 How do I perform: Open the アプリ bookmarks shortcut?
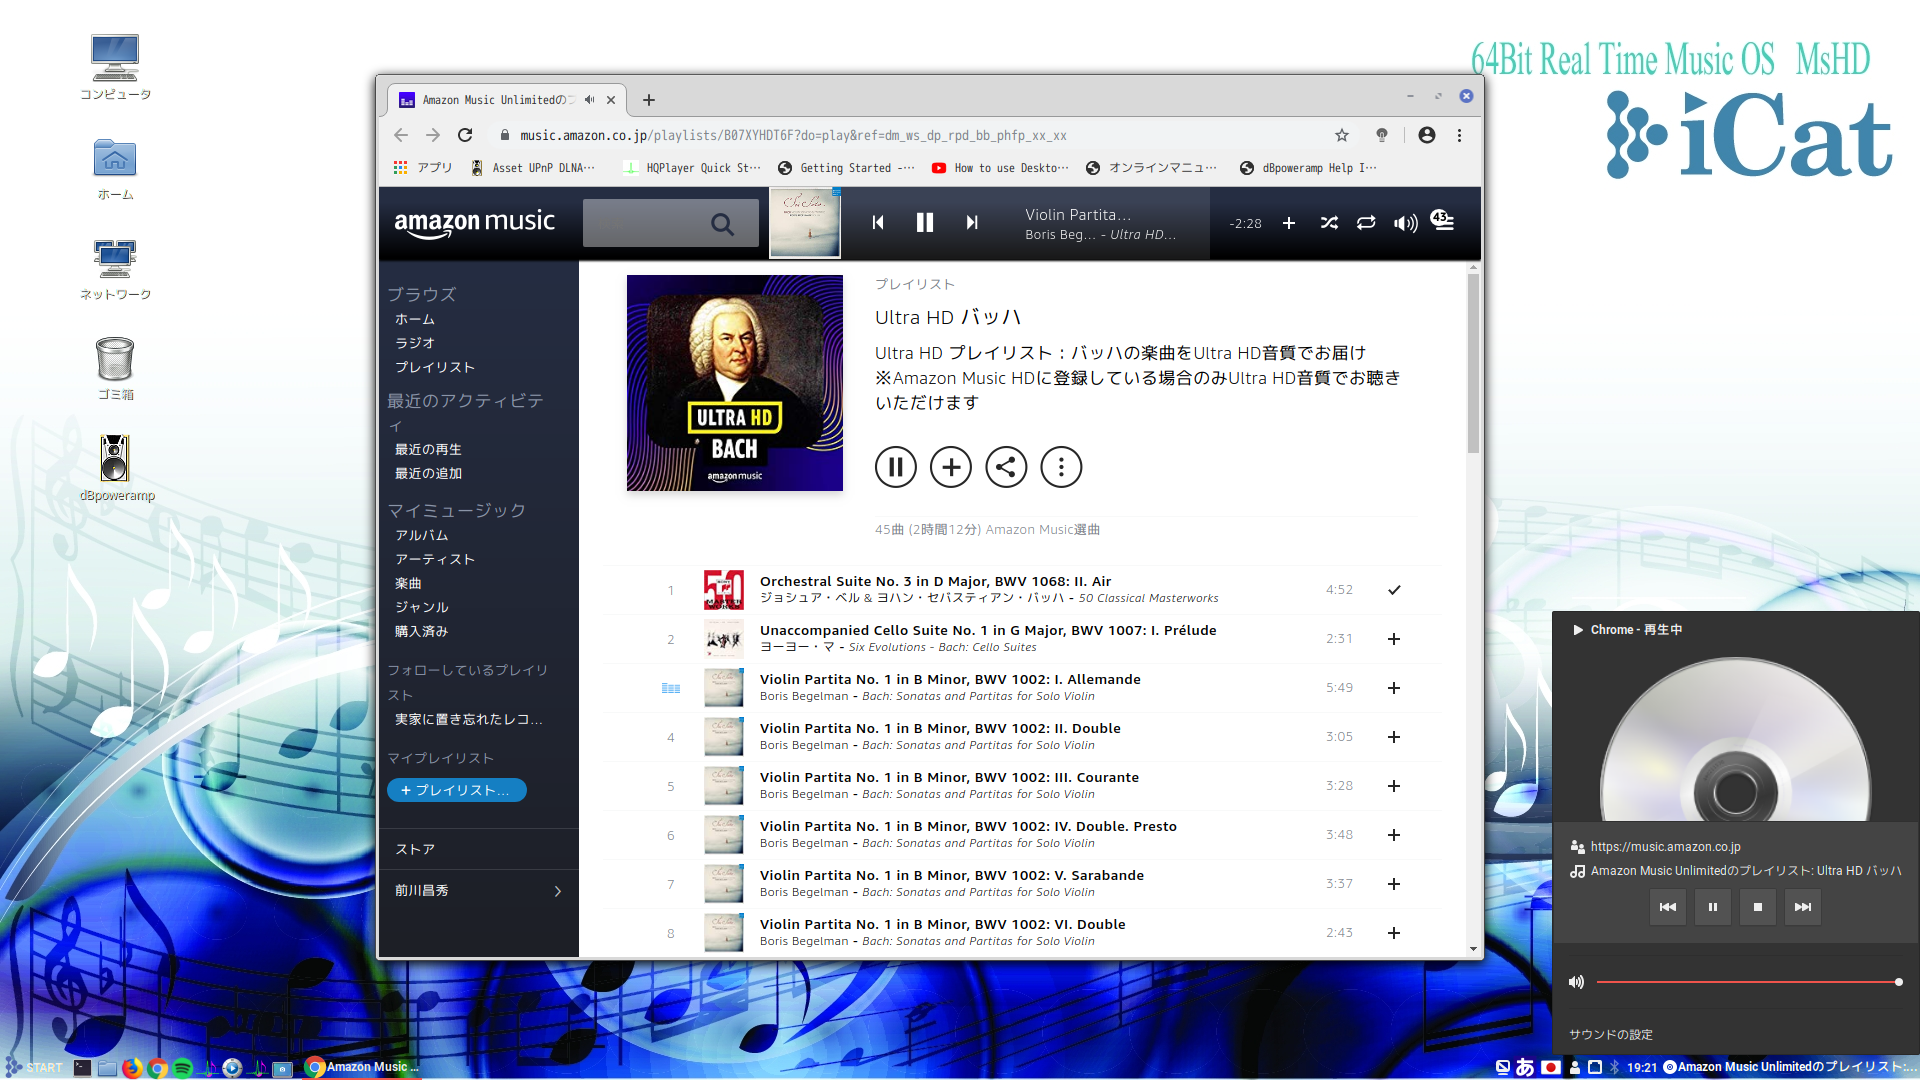(423, 168)
